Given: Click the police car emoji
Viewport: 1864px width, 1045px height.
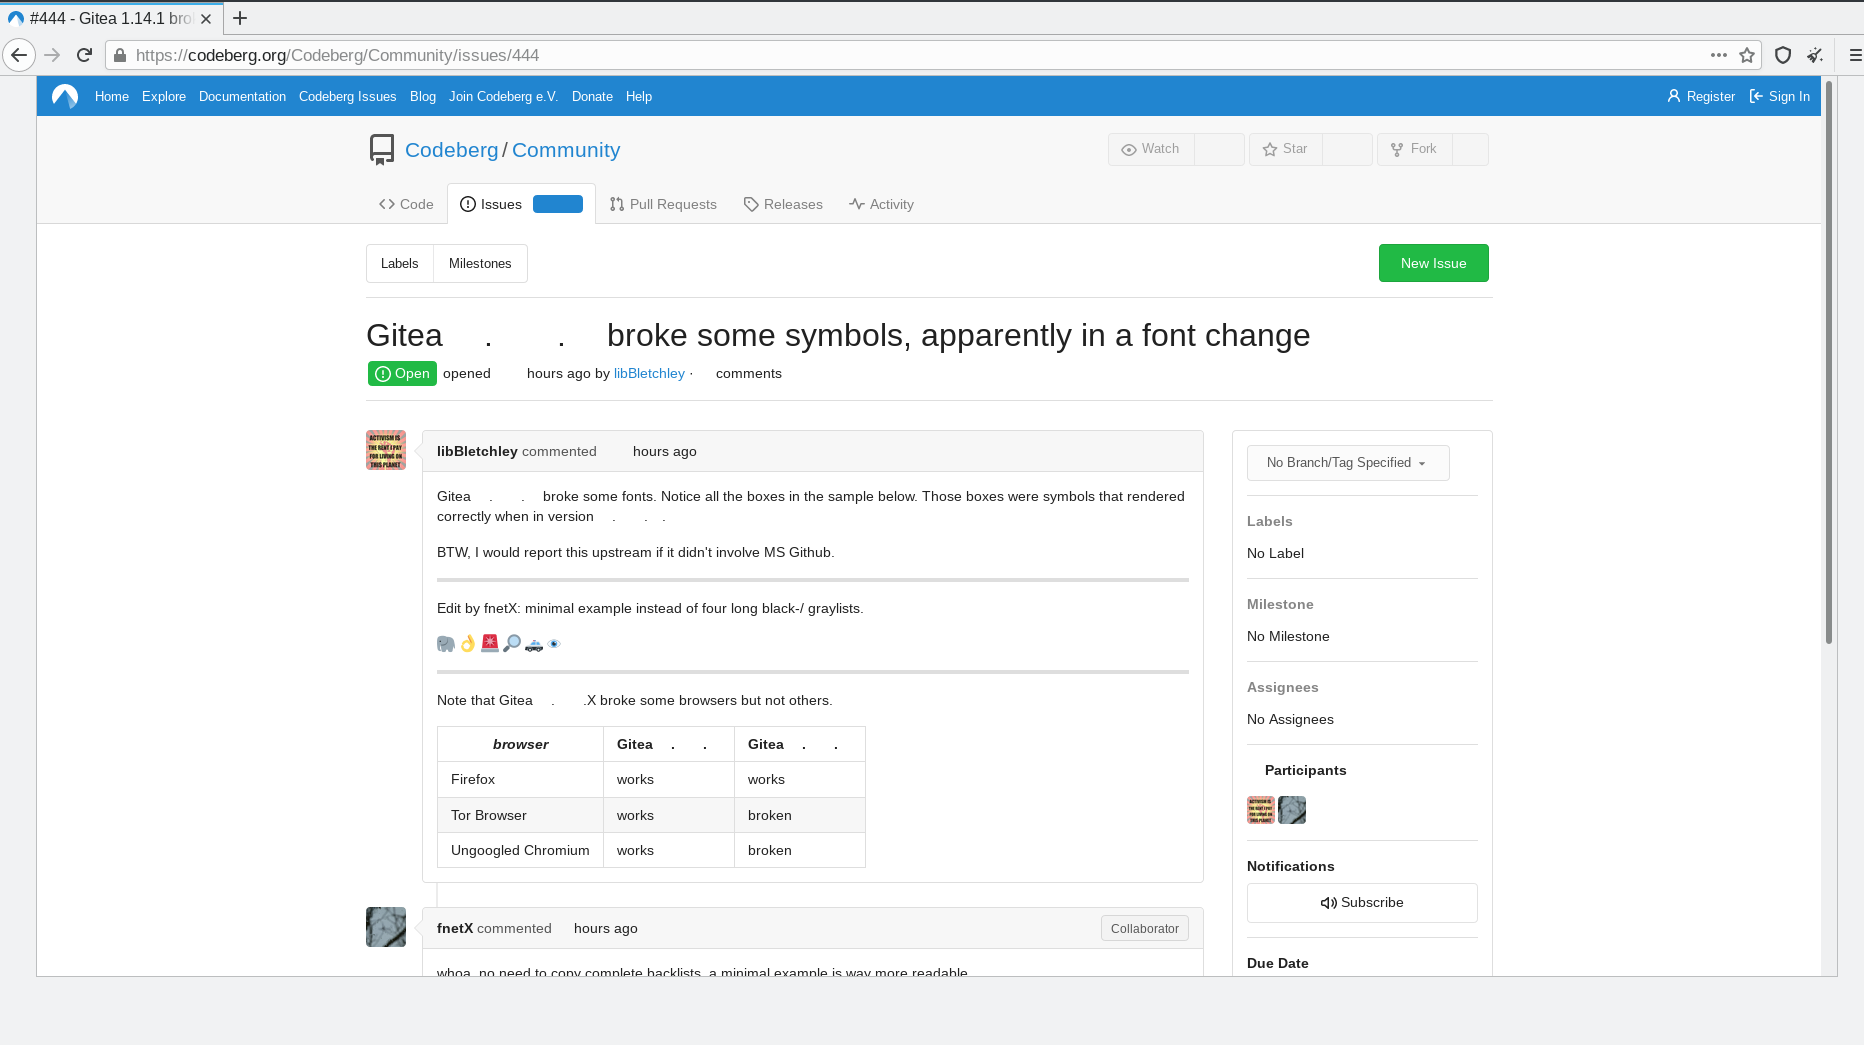Looking at the screenshot, I should tap(534, 645).
